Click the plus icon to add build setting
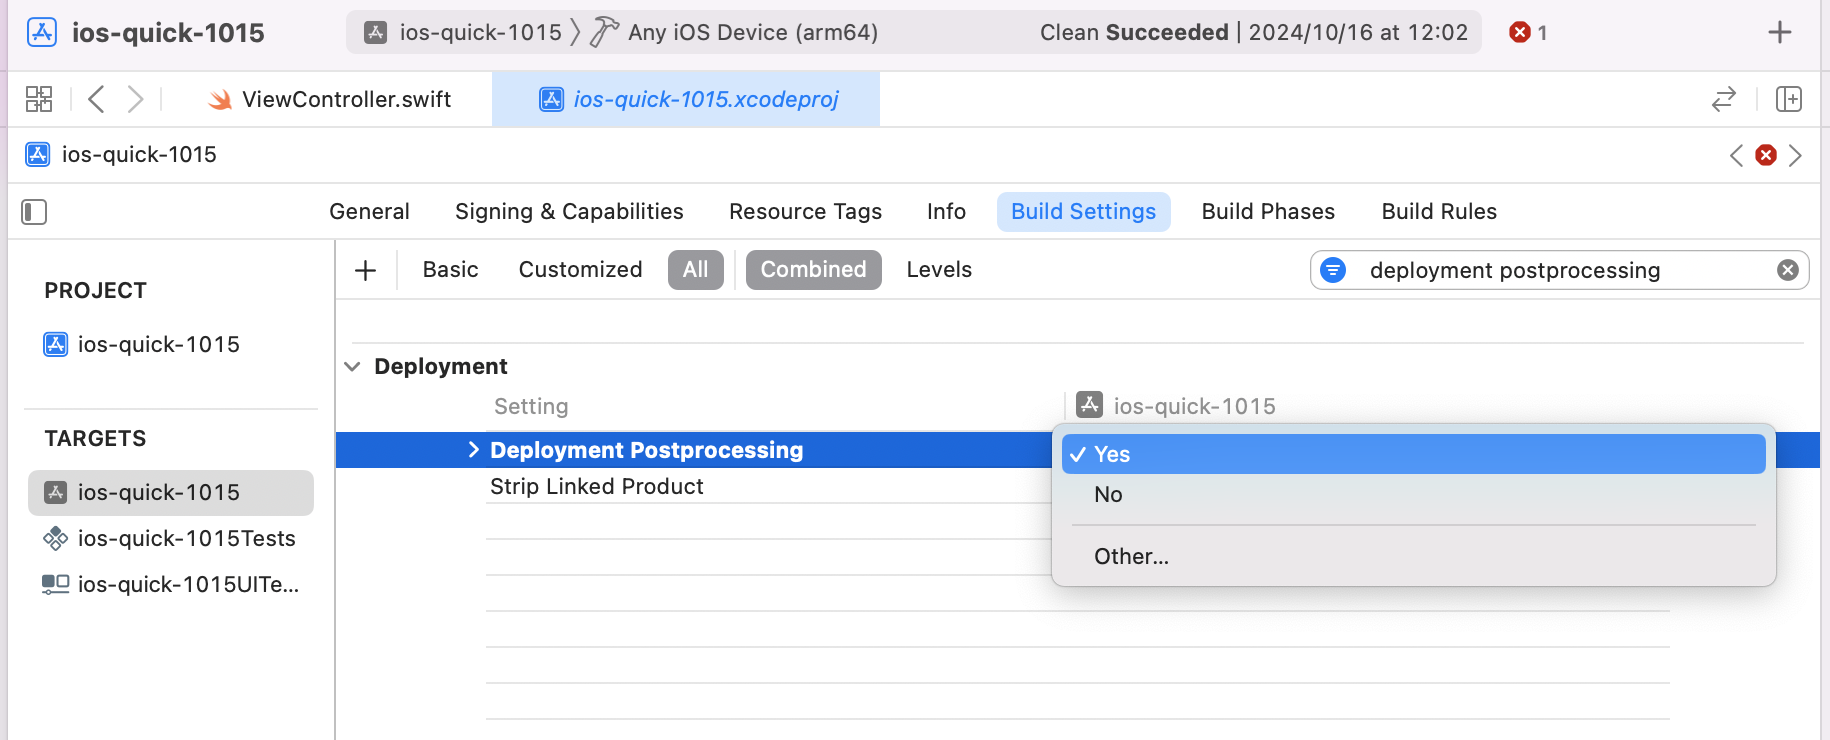The width and height of the screenshot is (1830, 740). pos(366,270)
